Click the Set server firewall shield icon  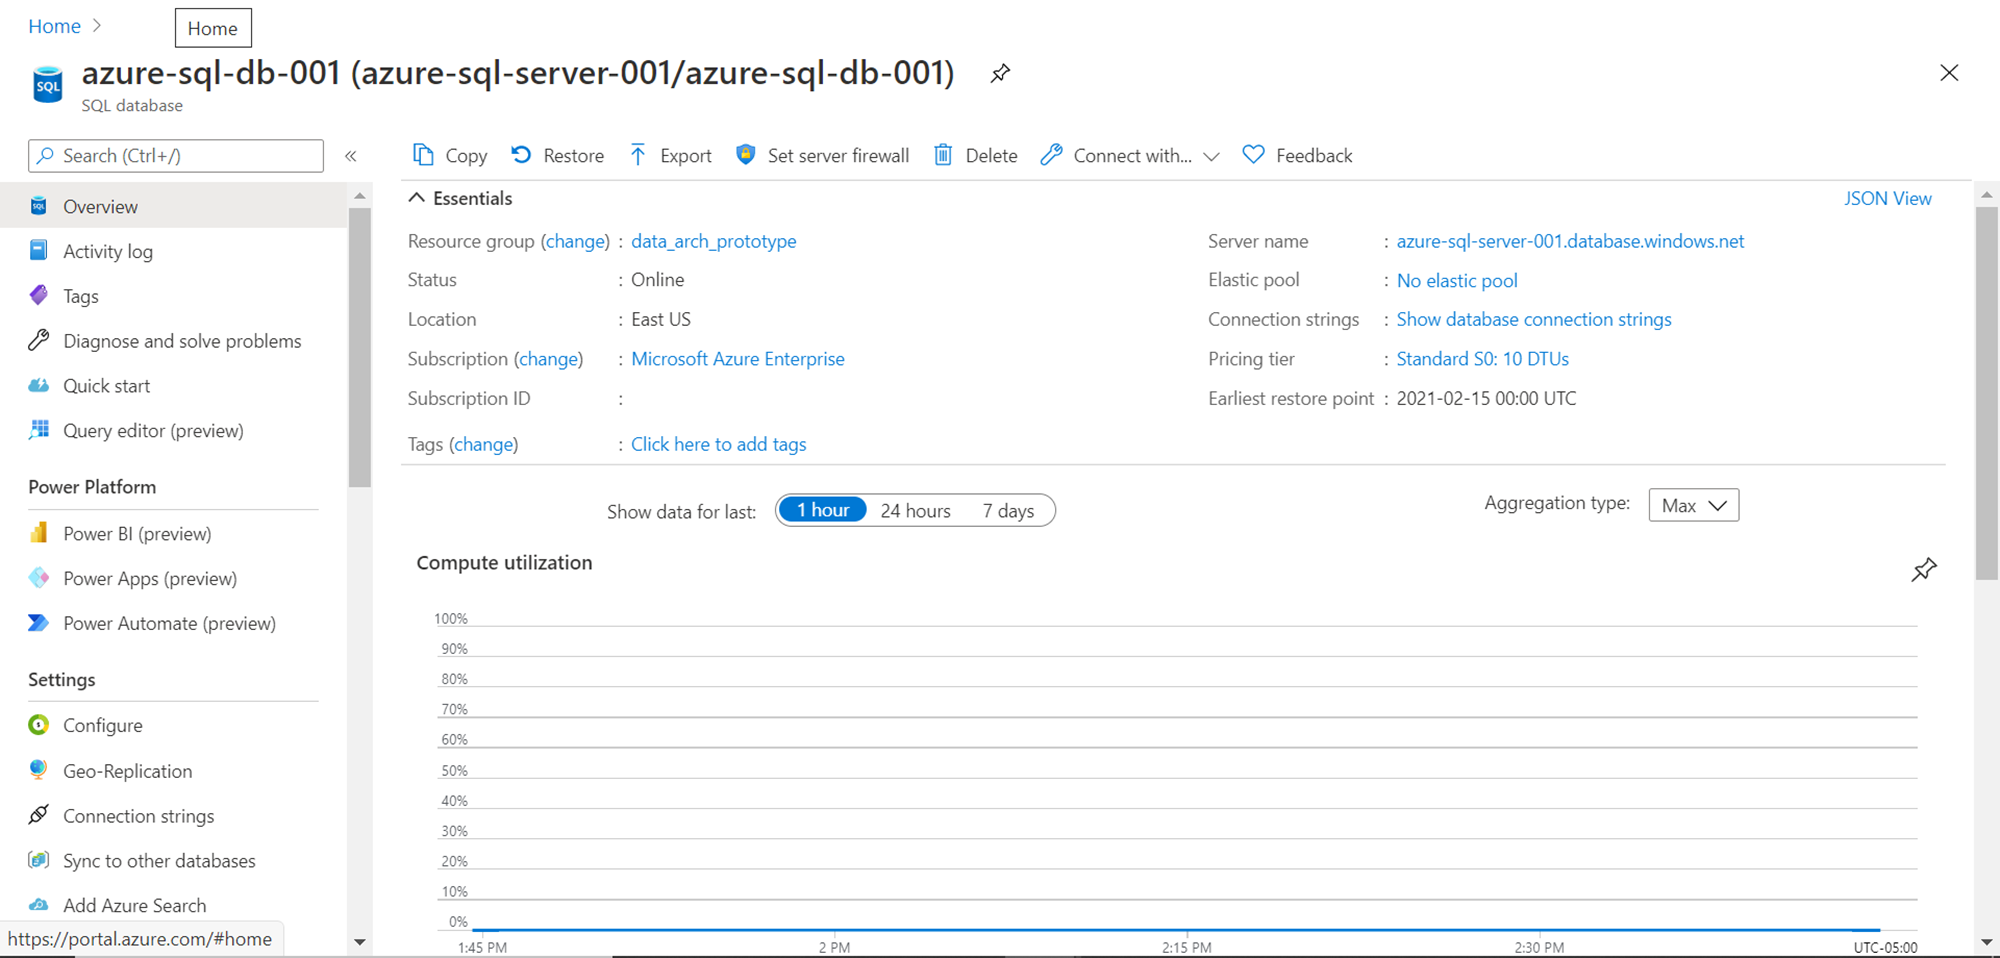pos(745,155)
